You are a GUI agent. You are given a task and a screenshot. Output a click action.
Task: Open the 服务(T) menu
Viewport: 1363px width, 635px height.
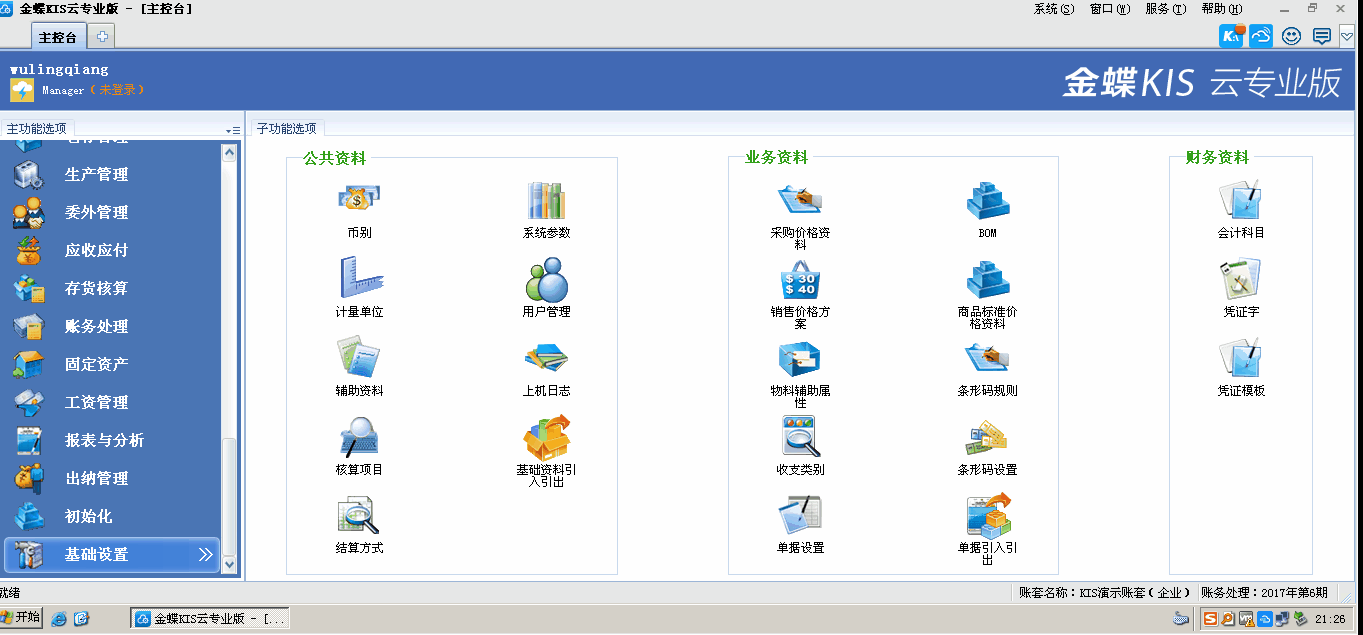click(x=1165, y=9)
